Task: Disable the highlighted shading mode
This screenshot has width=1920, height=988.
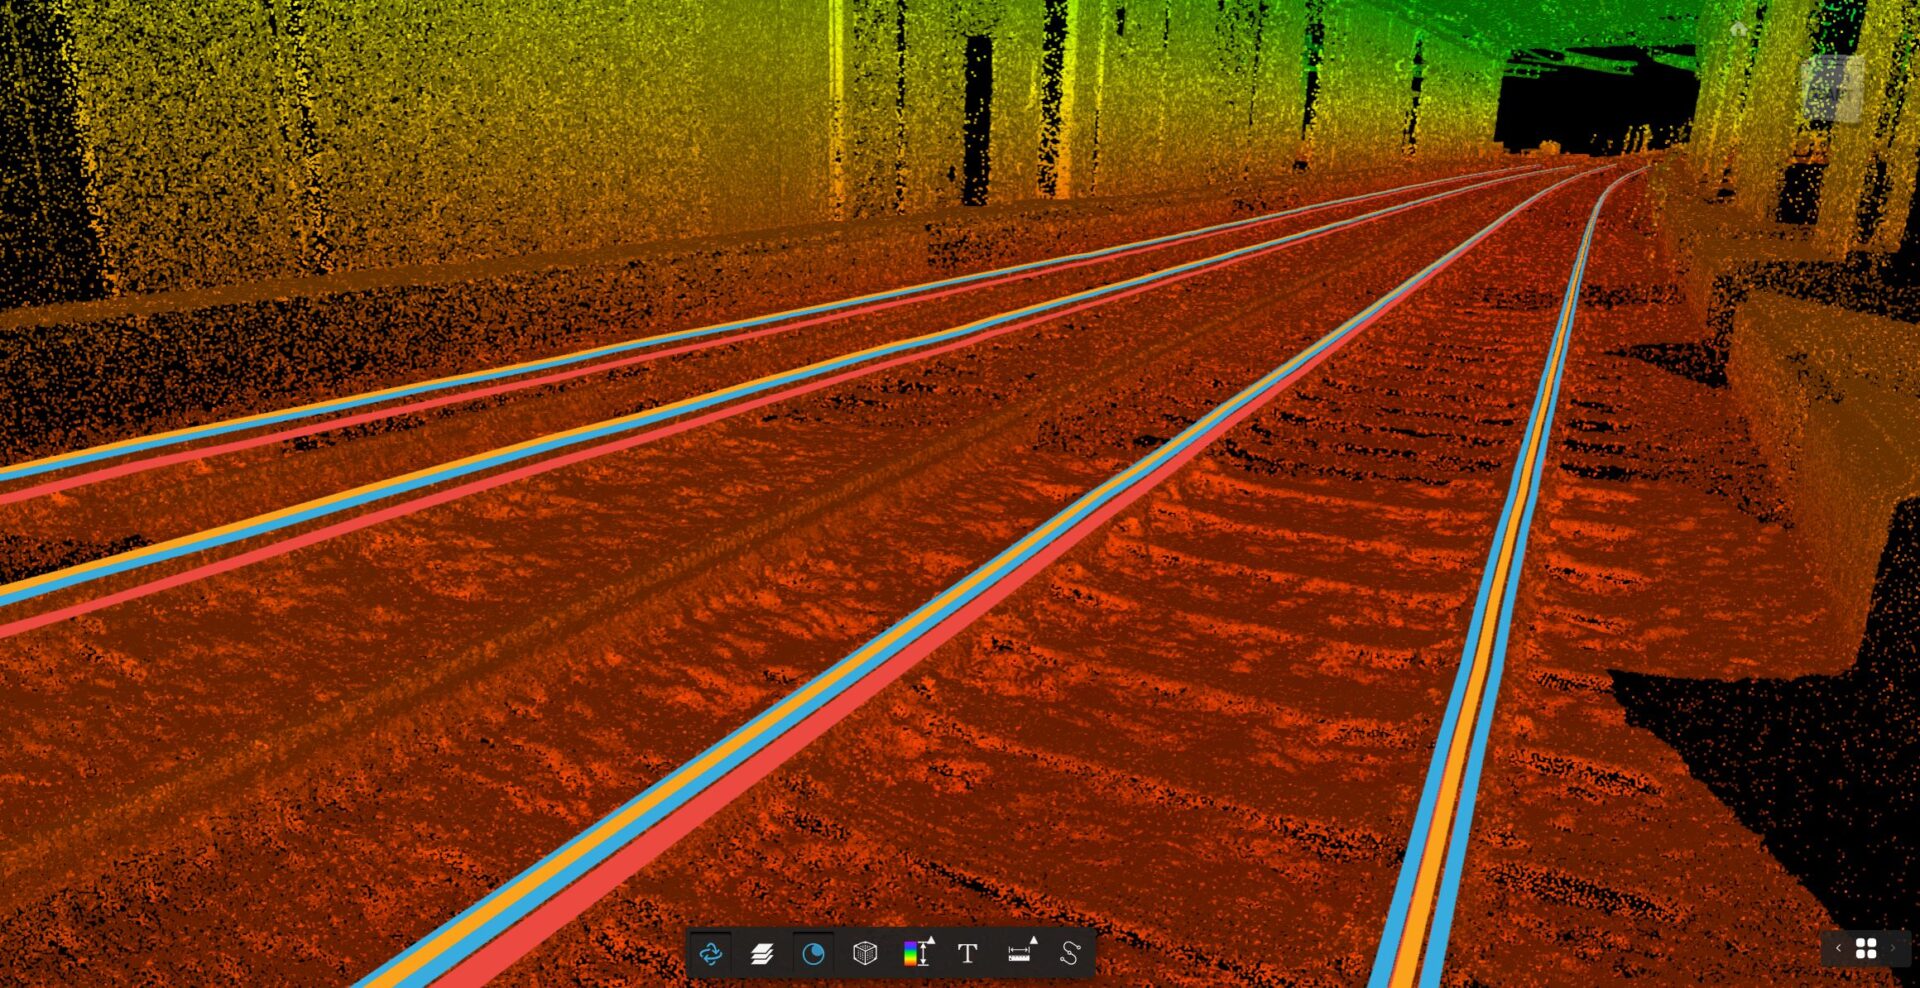Action: pyautogui.click(x=813, y=955)
